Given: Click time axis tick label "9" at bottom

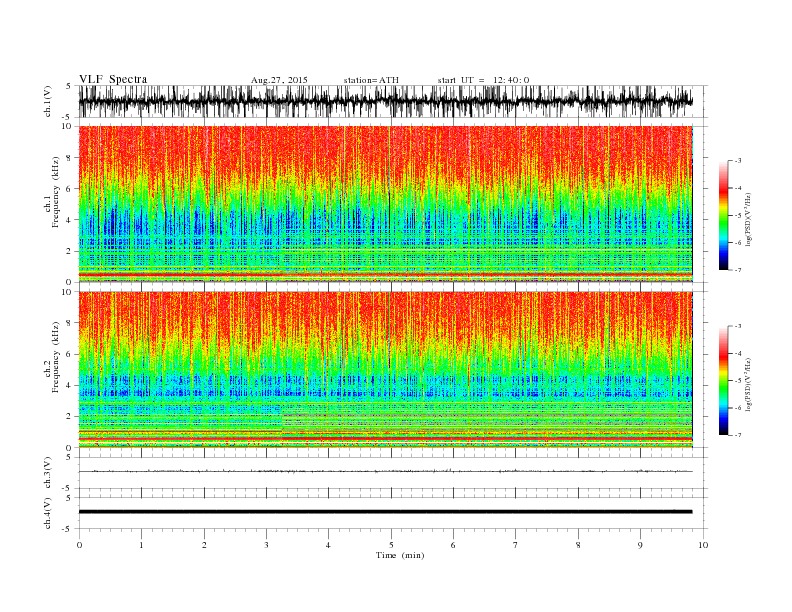Looking at the screenshot, I should point(640,545).
